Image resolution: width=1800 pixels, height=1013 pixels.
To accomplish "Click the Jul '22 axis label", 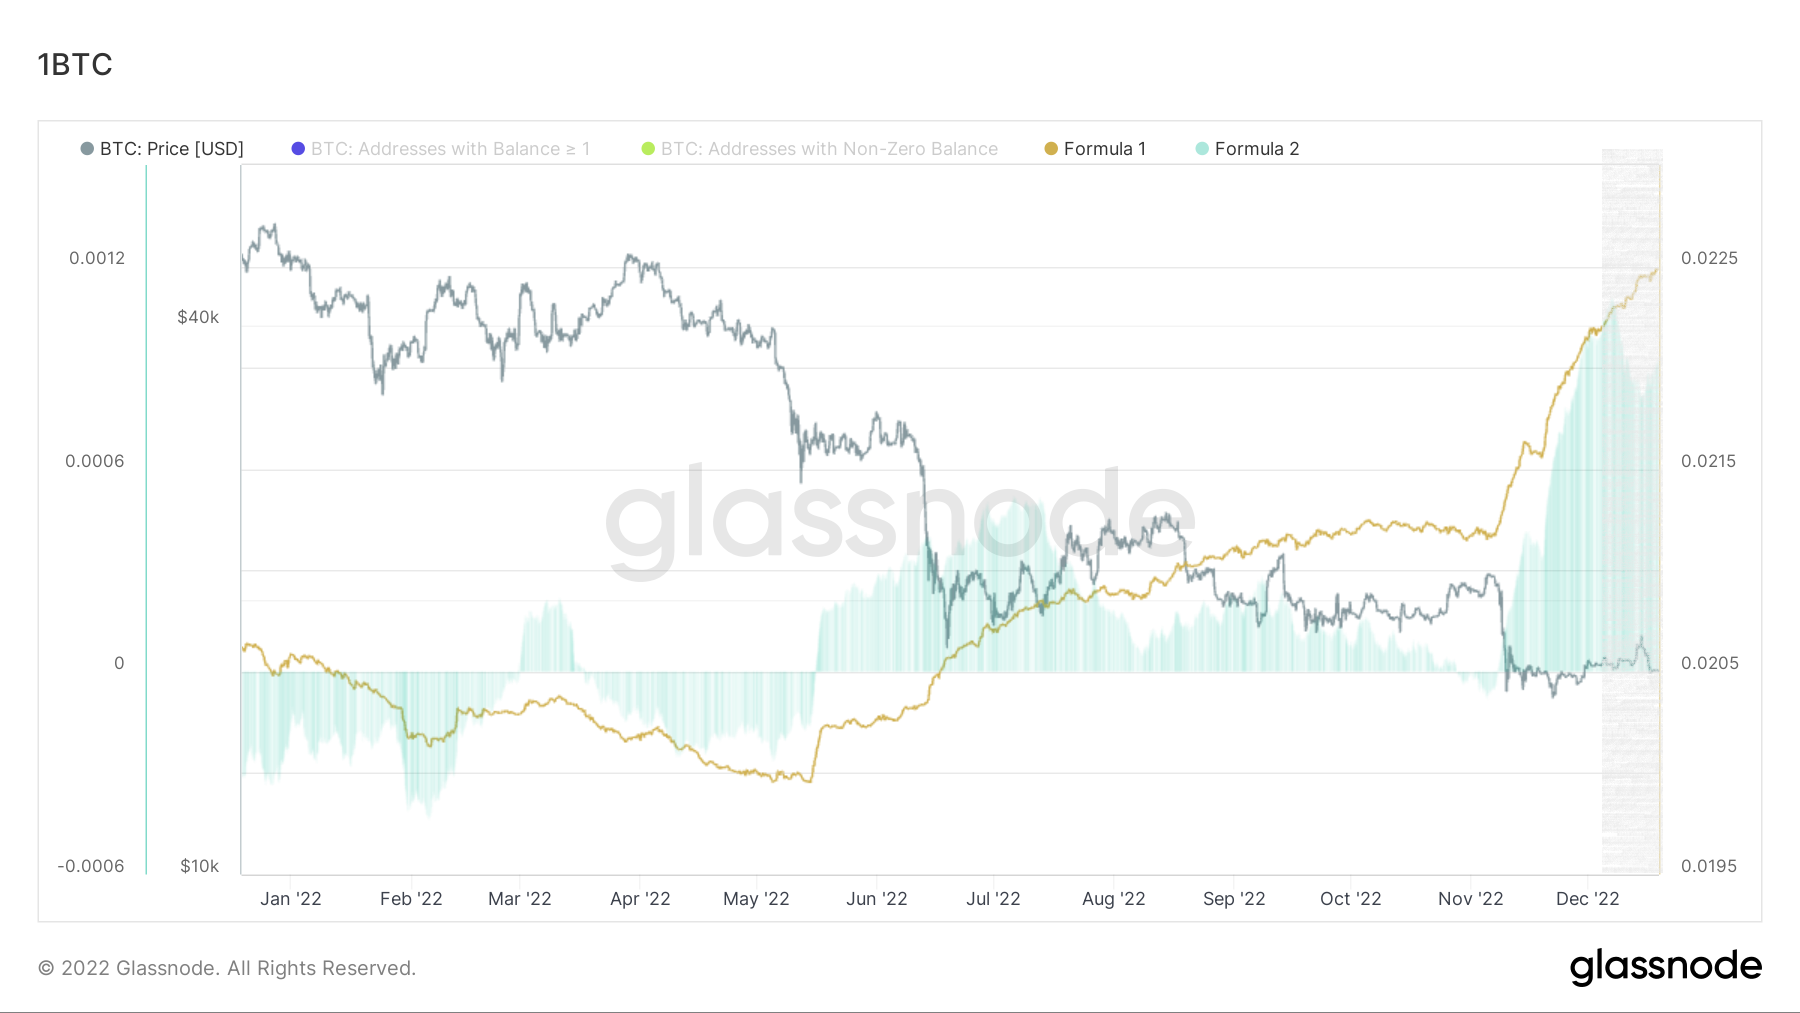I will pos(993,899).
